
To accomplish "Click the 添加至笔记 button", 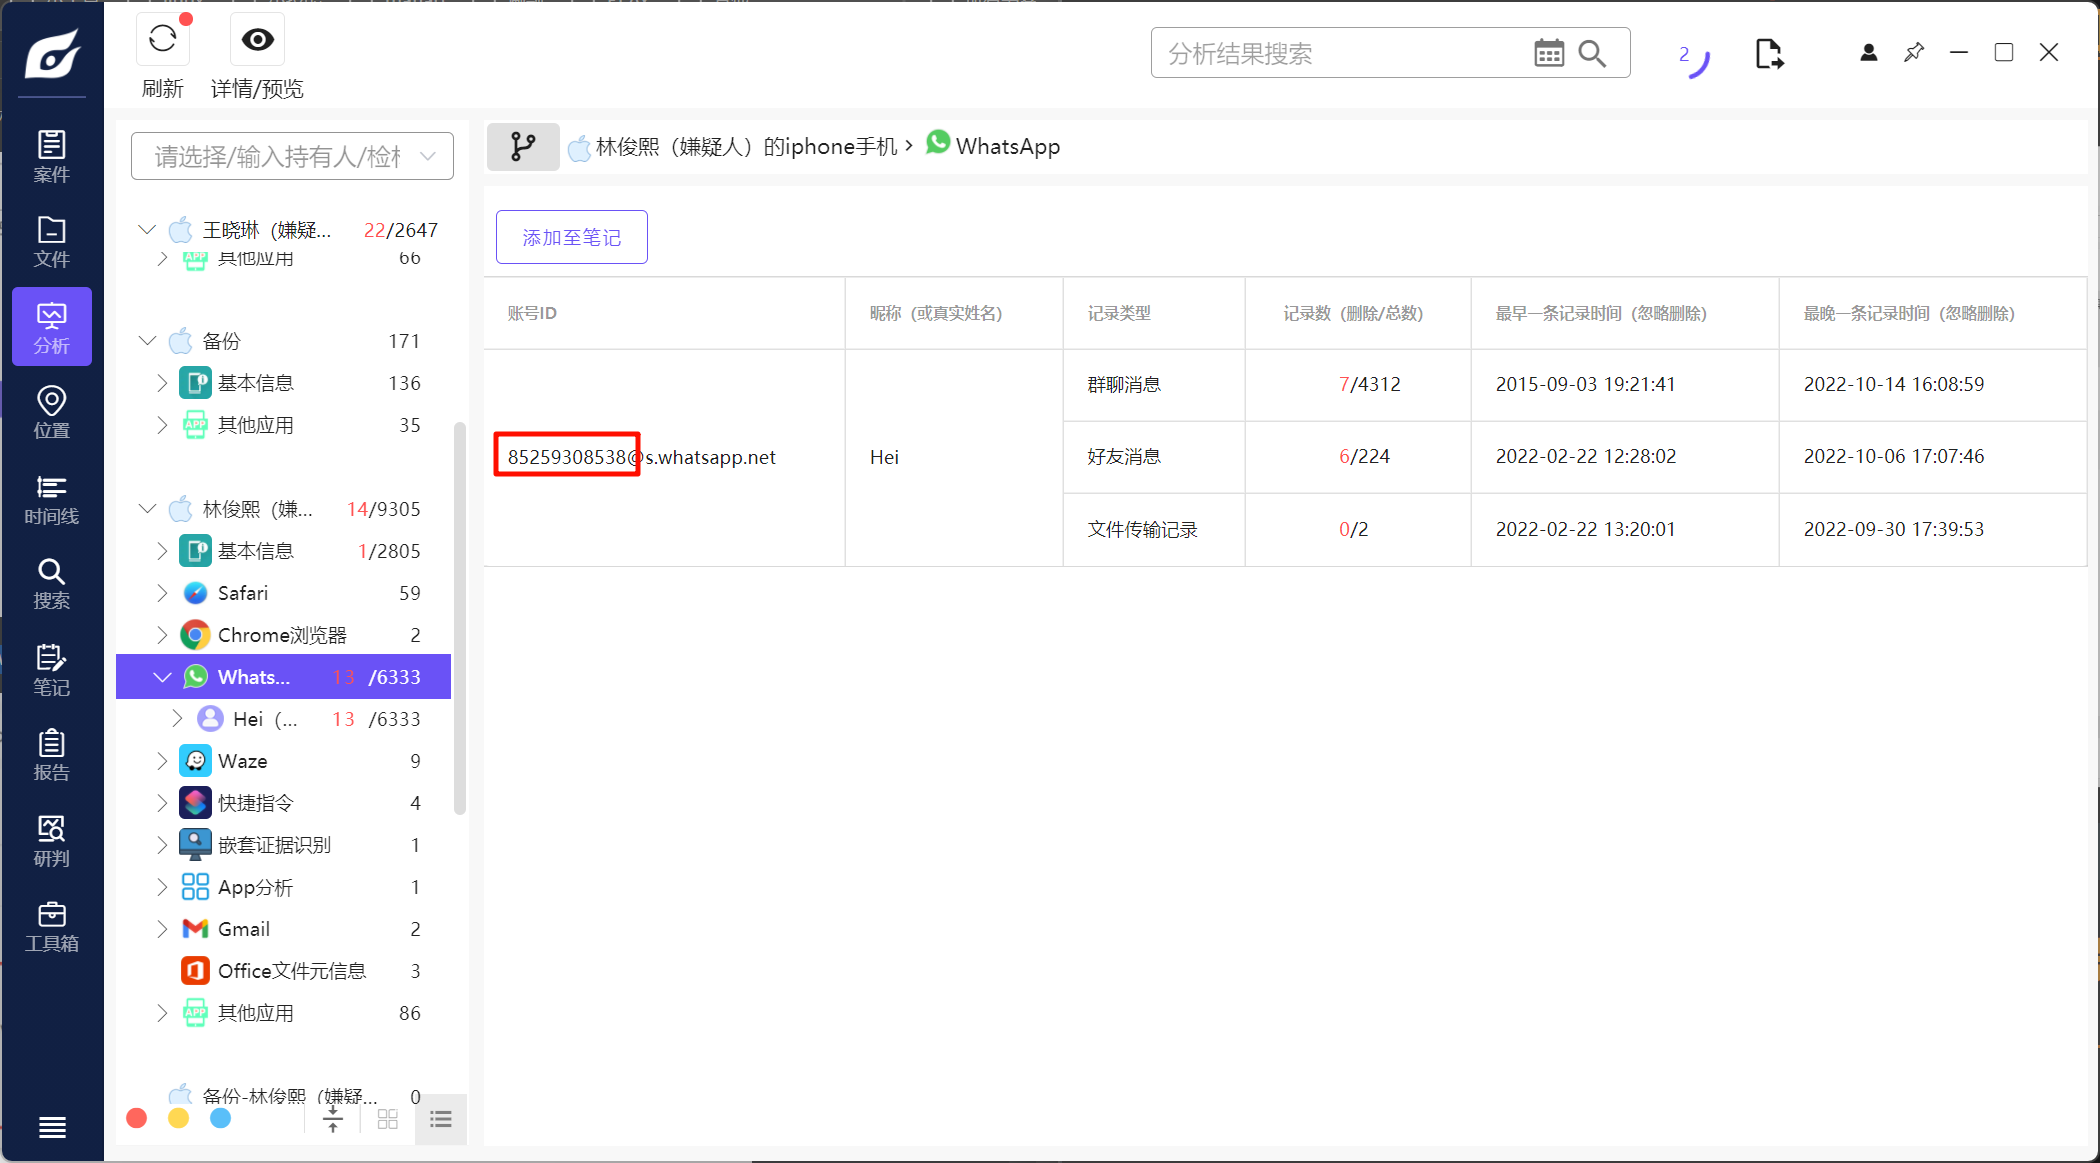I will pyautogui.click(x=572, y=237).
